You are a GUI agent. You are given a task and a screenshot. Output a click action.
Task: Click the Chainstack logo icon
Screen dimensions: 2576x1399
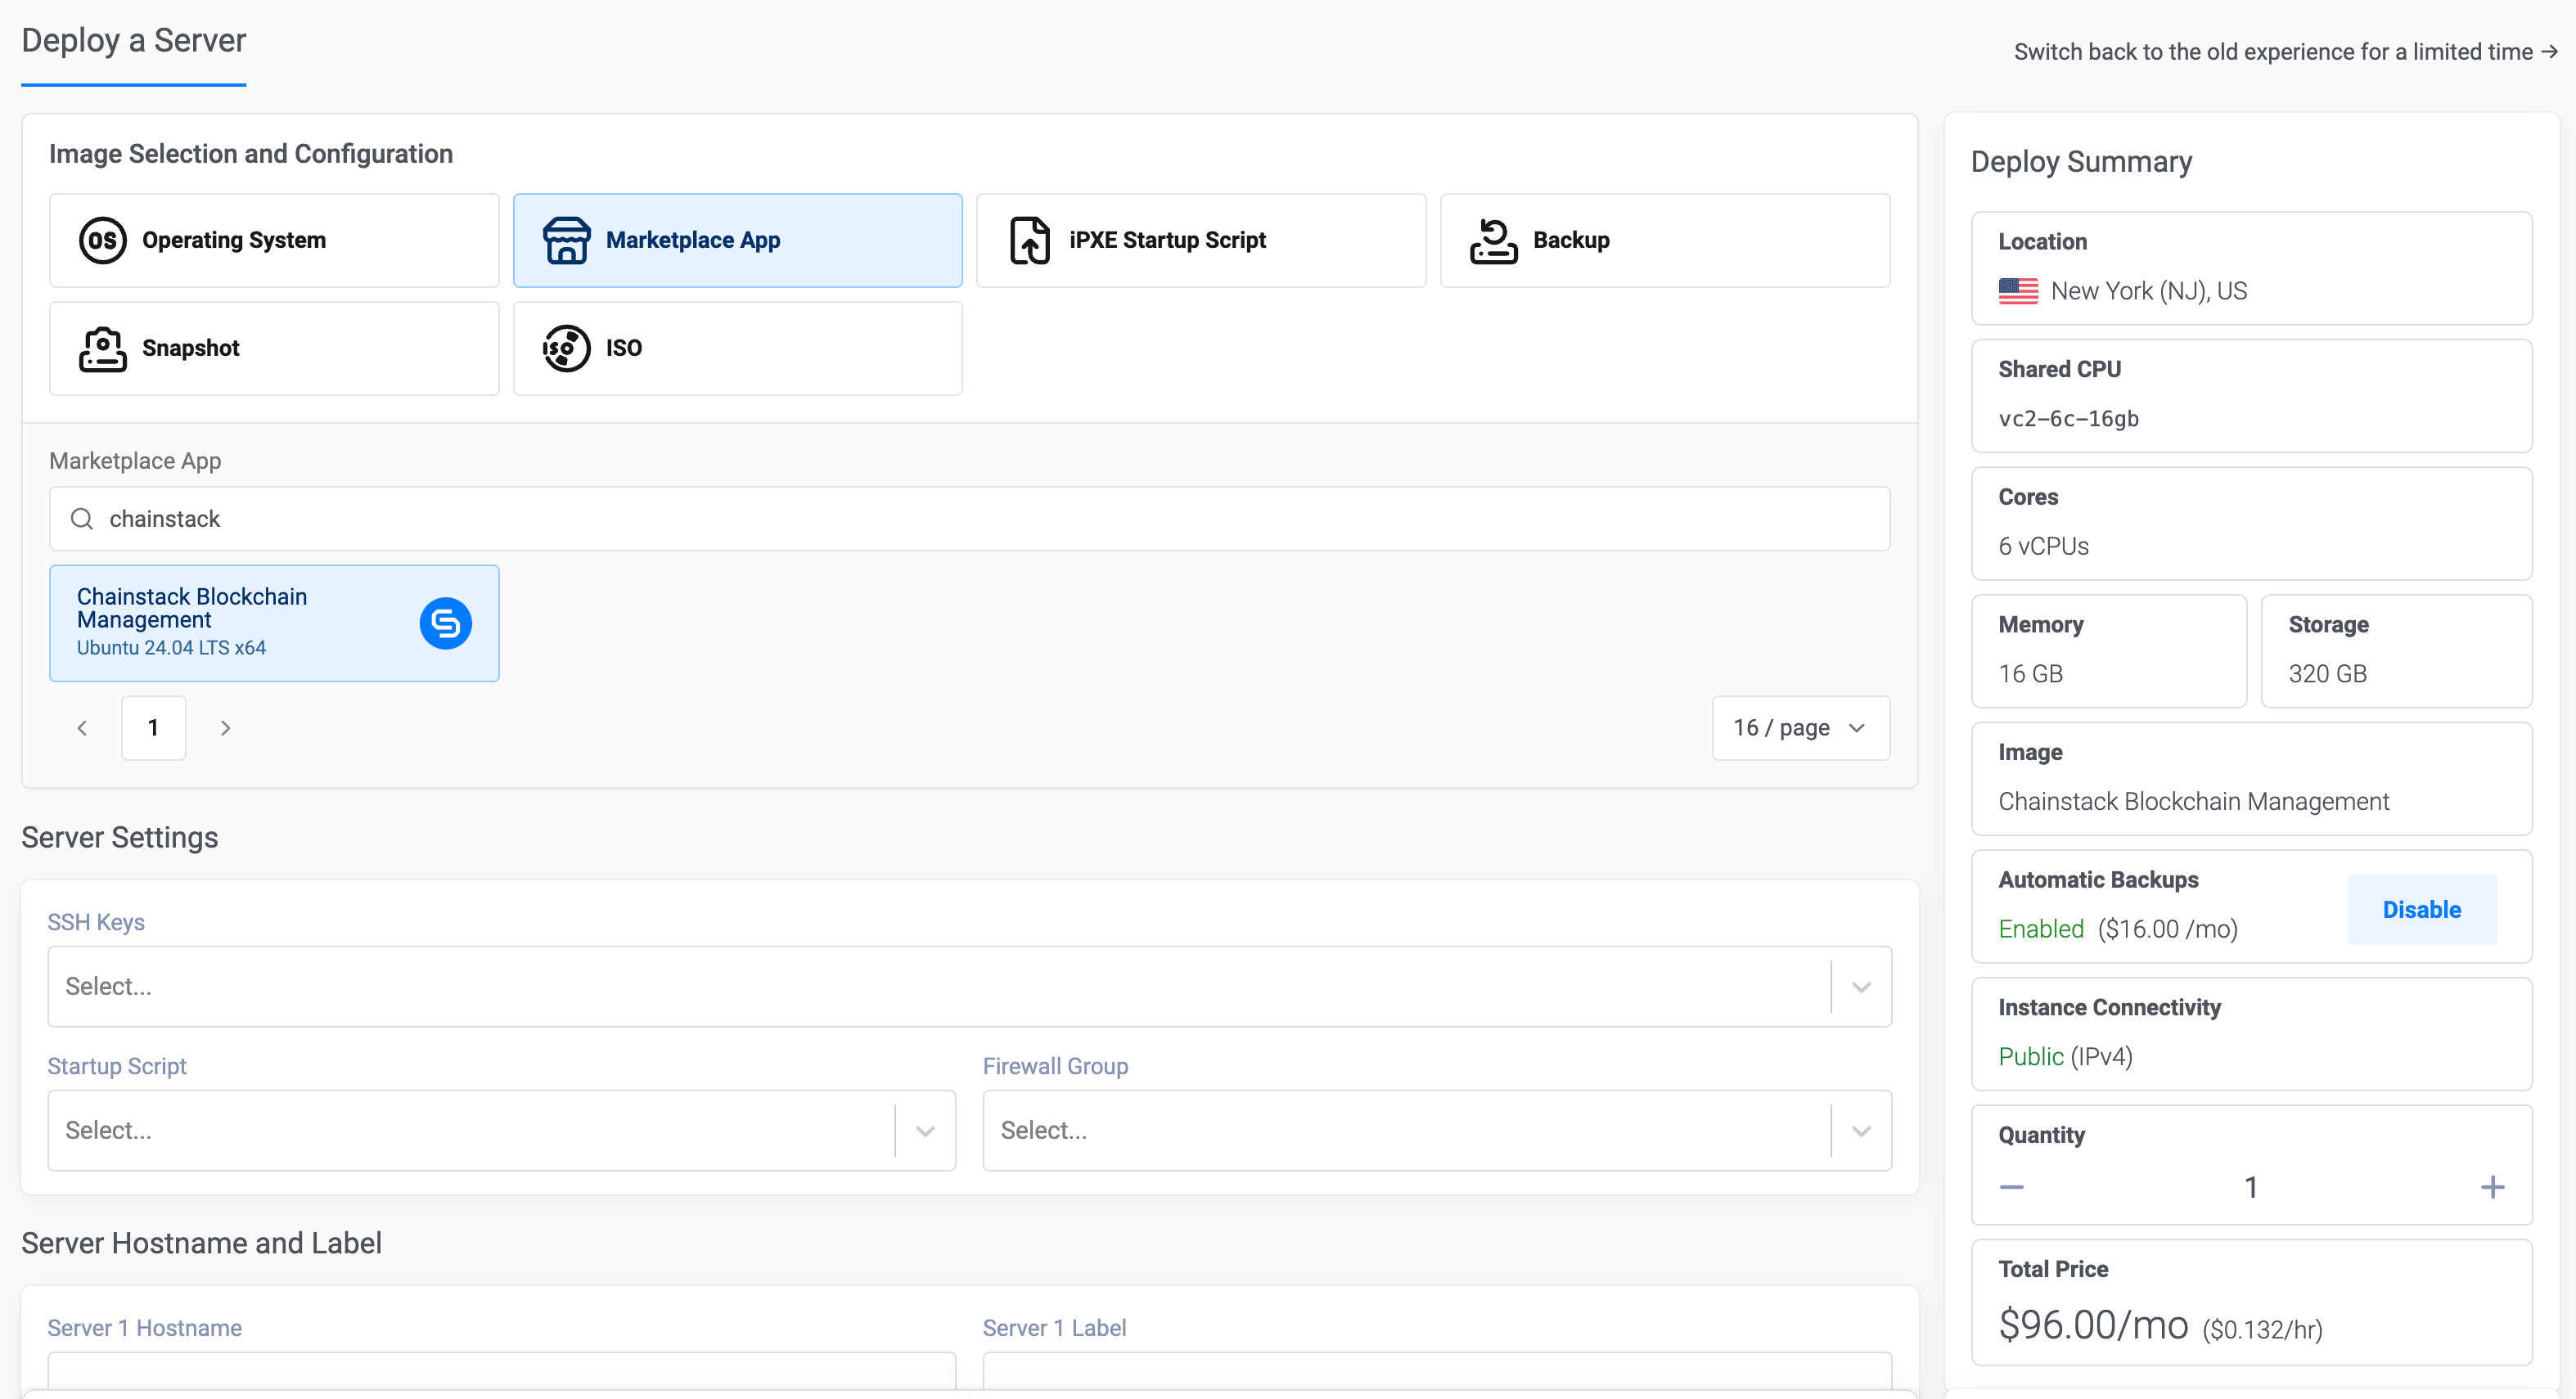click(445, 623)
